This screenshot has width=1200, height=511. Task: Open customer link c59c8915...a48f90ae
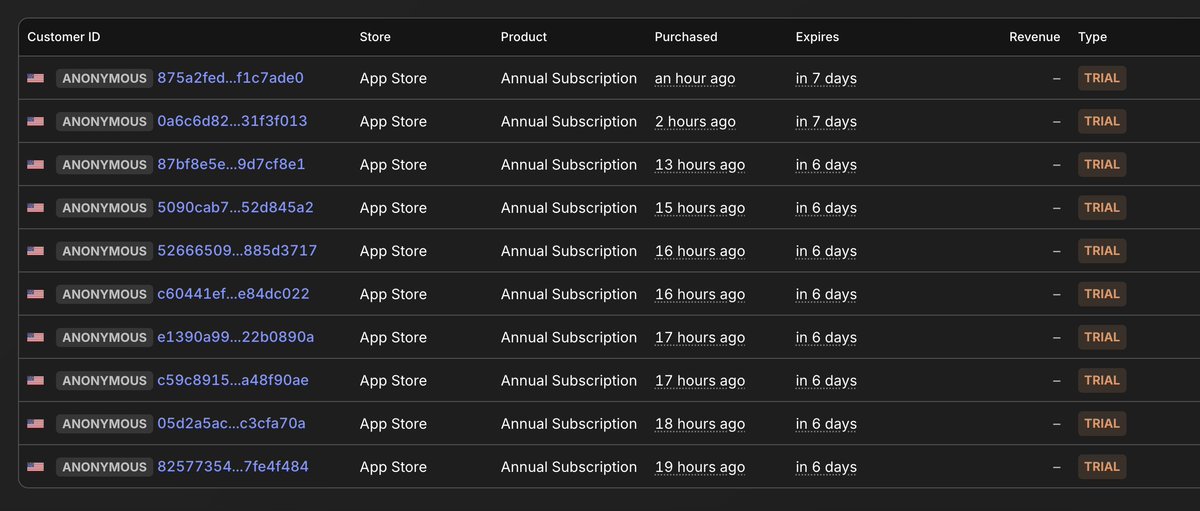[x=233, y=380]
